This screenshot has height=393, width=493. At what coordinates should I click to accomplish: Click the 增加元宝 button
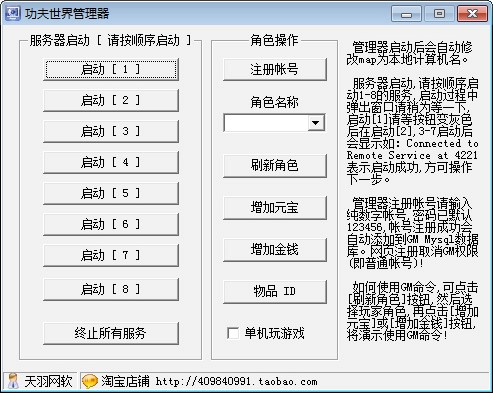(x=275, y=208)
